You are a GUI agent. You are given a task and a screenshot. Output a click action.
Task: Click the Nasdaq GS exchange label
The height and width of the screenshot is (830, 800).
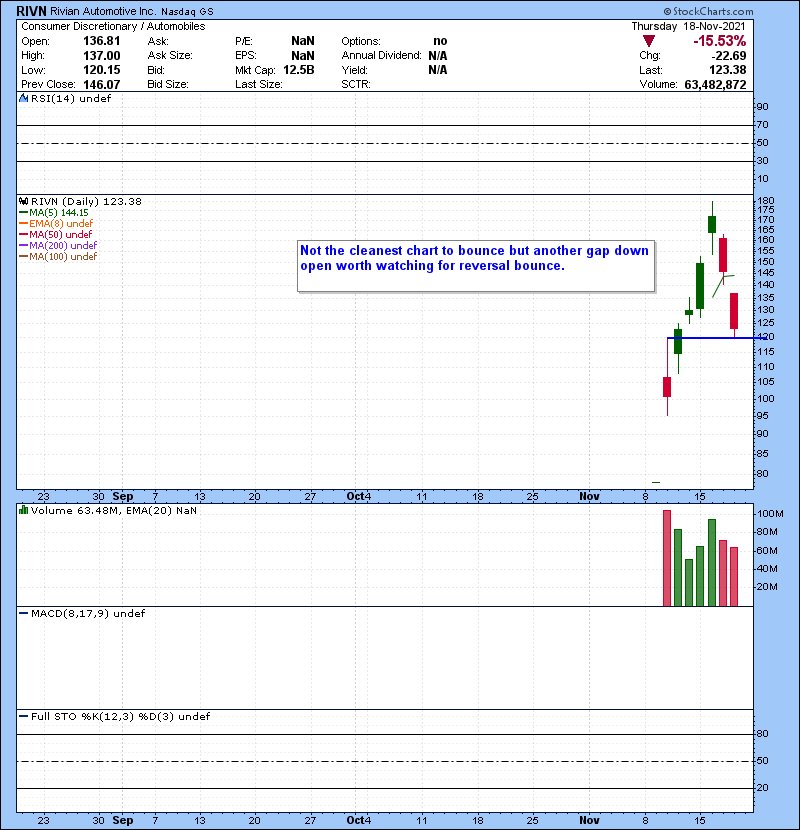coord(187,12)
